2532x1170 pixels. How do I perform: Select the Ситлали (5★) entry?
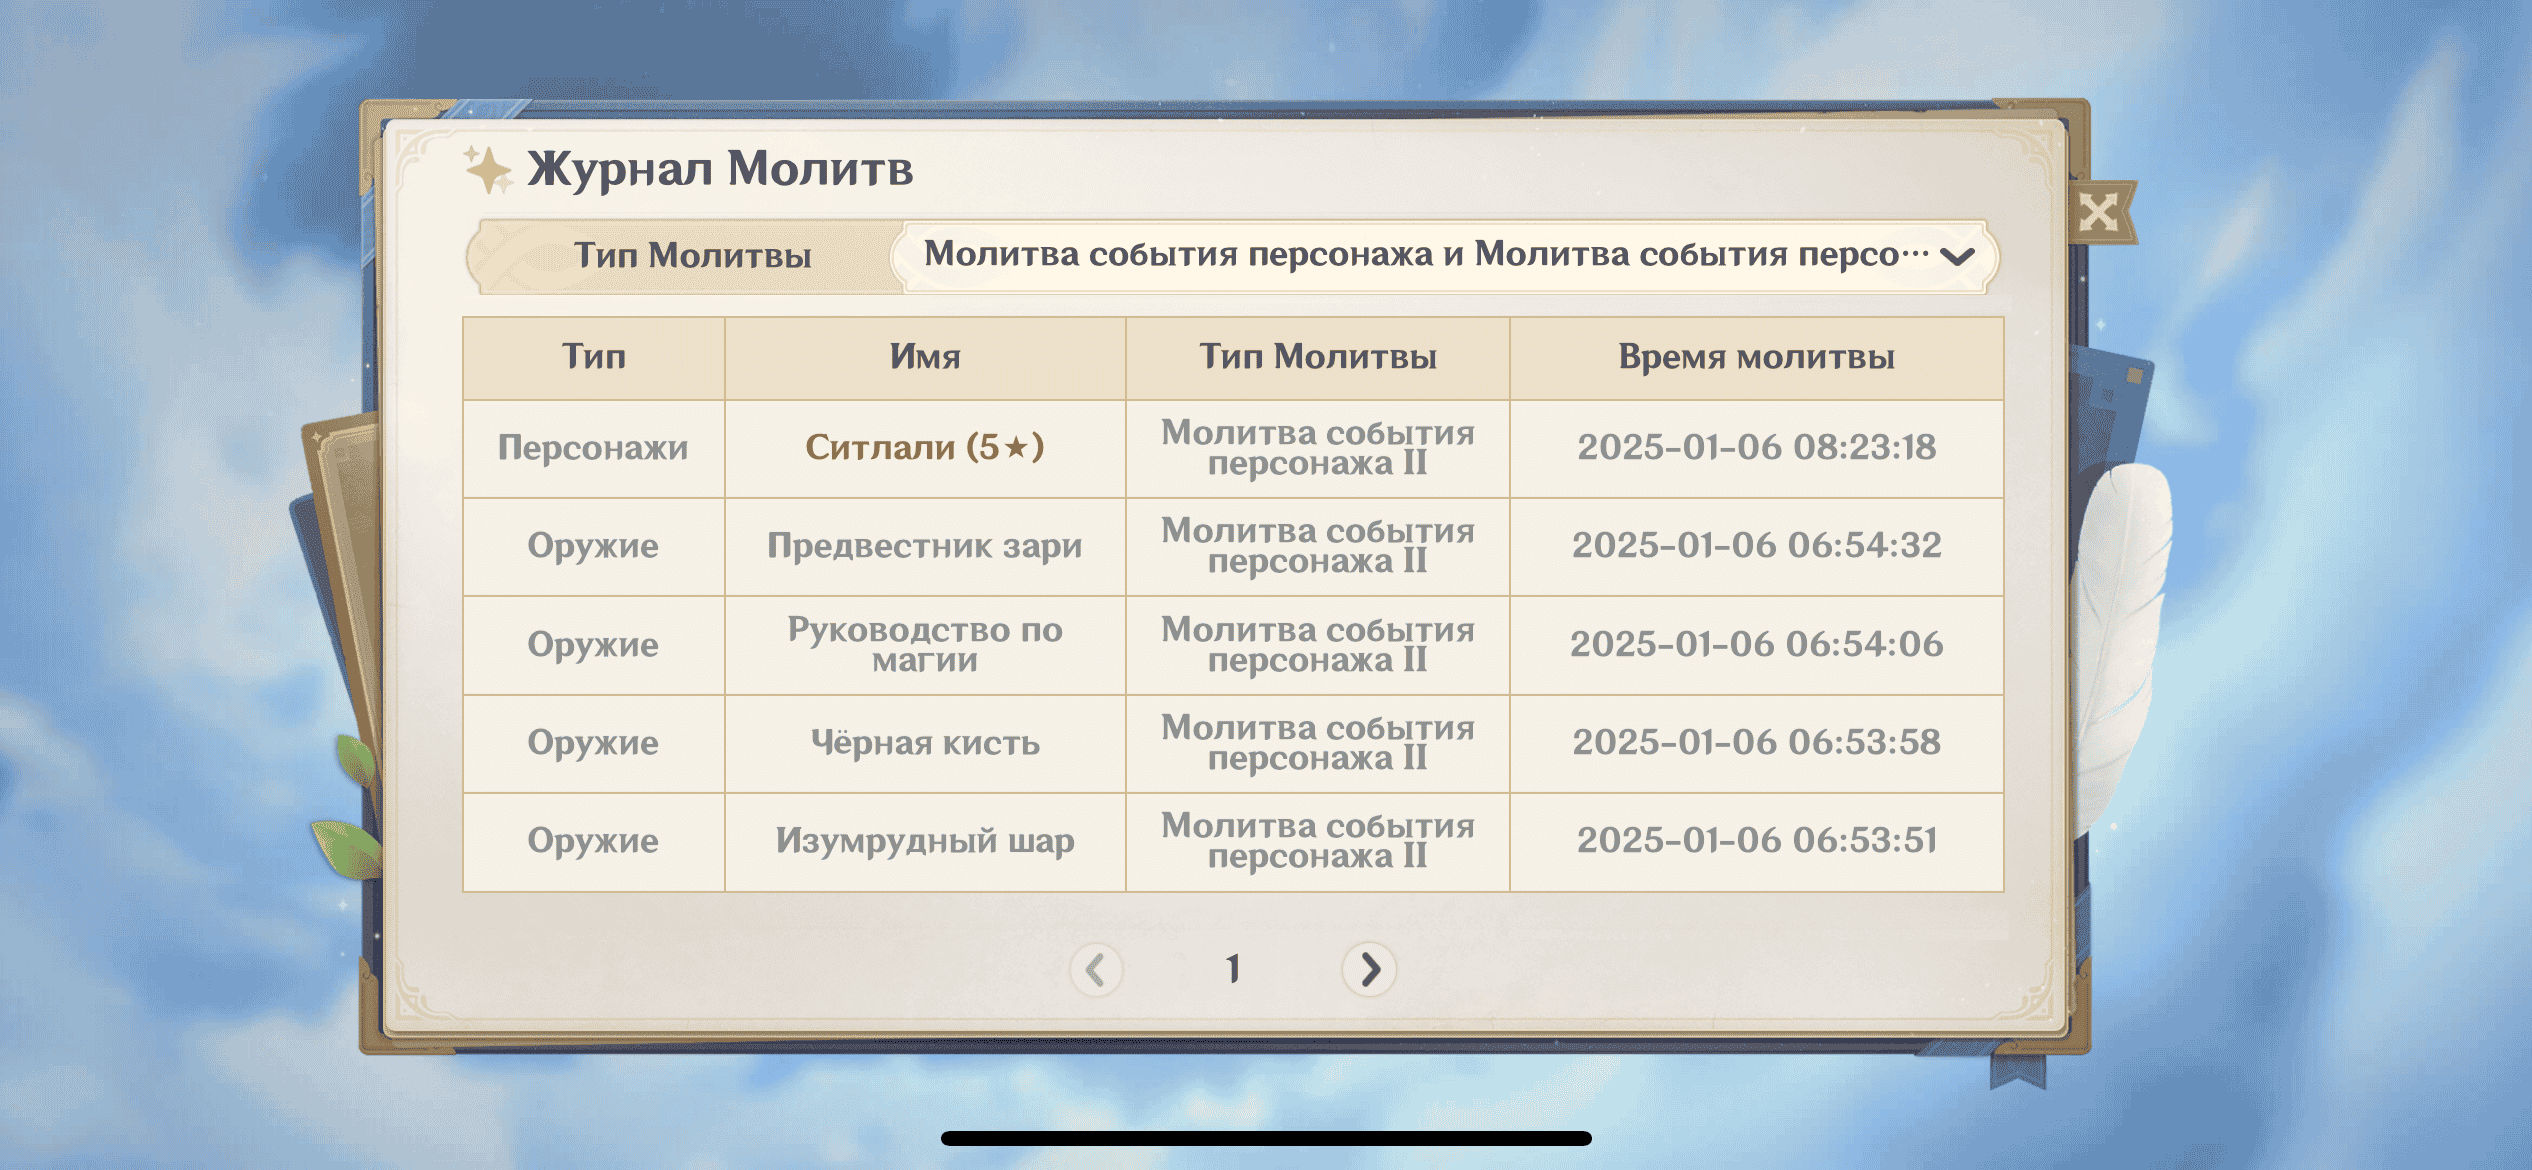[x=925, y=447]
